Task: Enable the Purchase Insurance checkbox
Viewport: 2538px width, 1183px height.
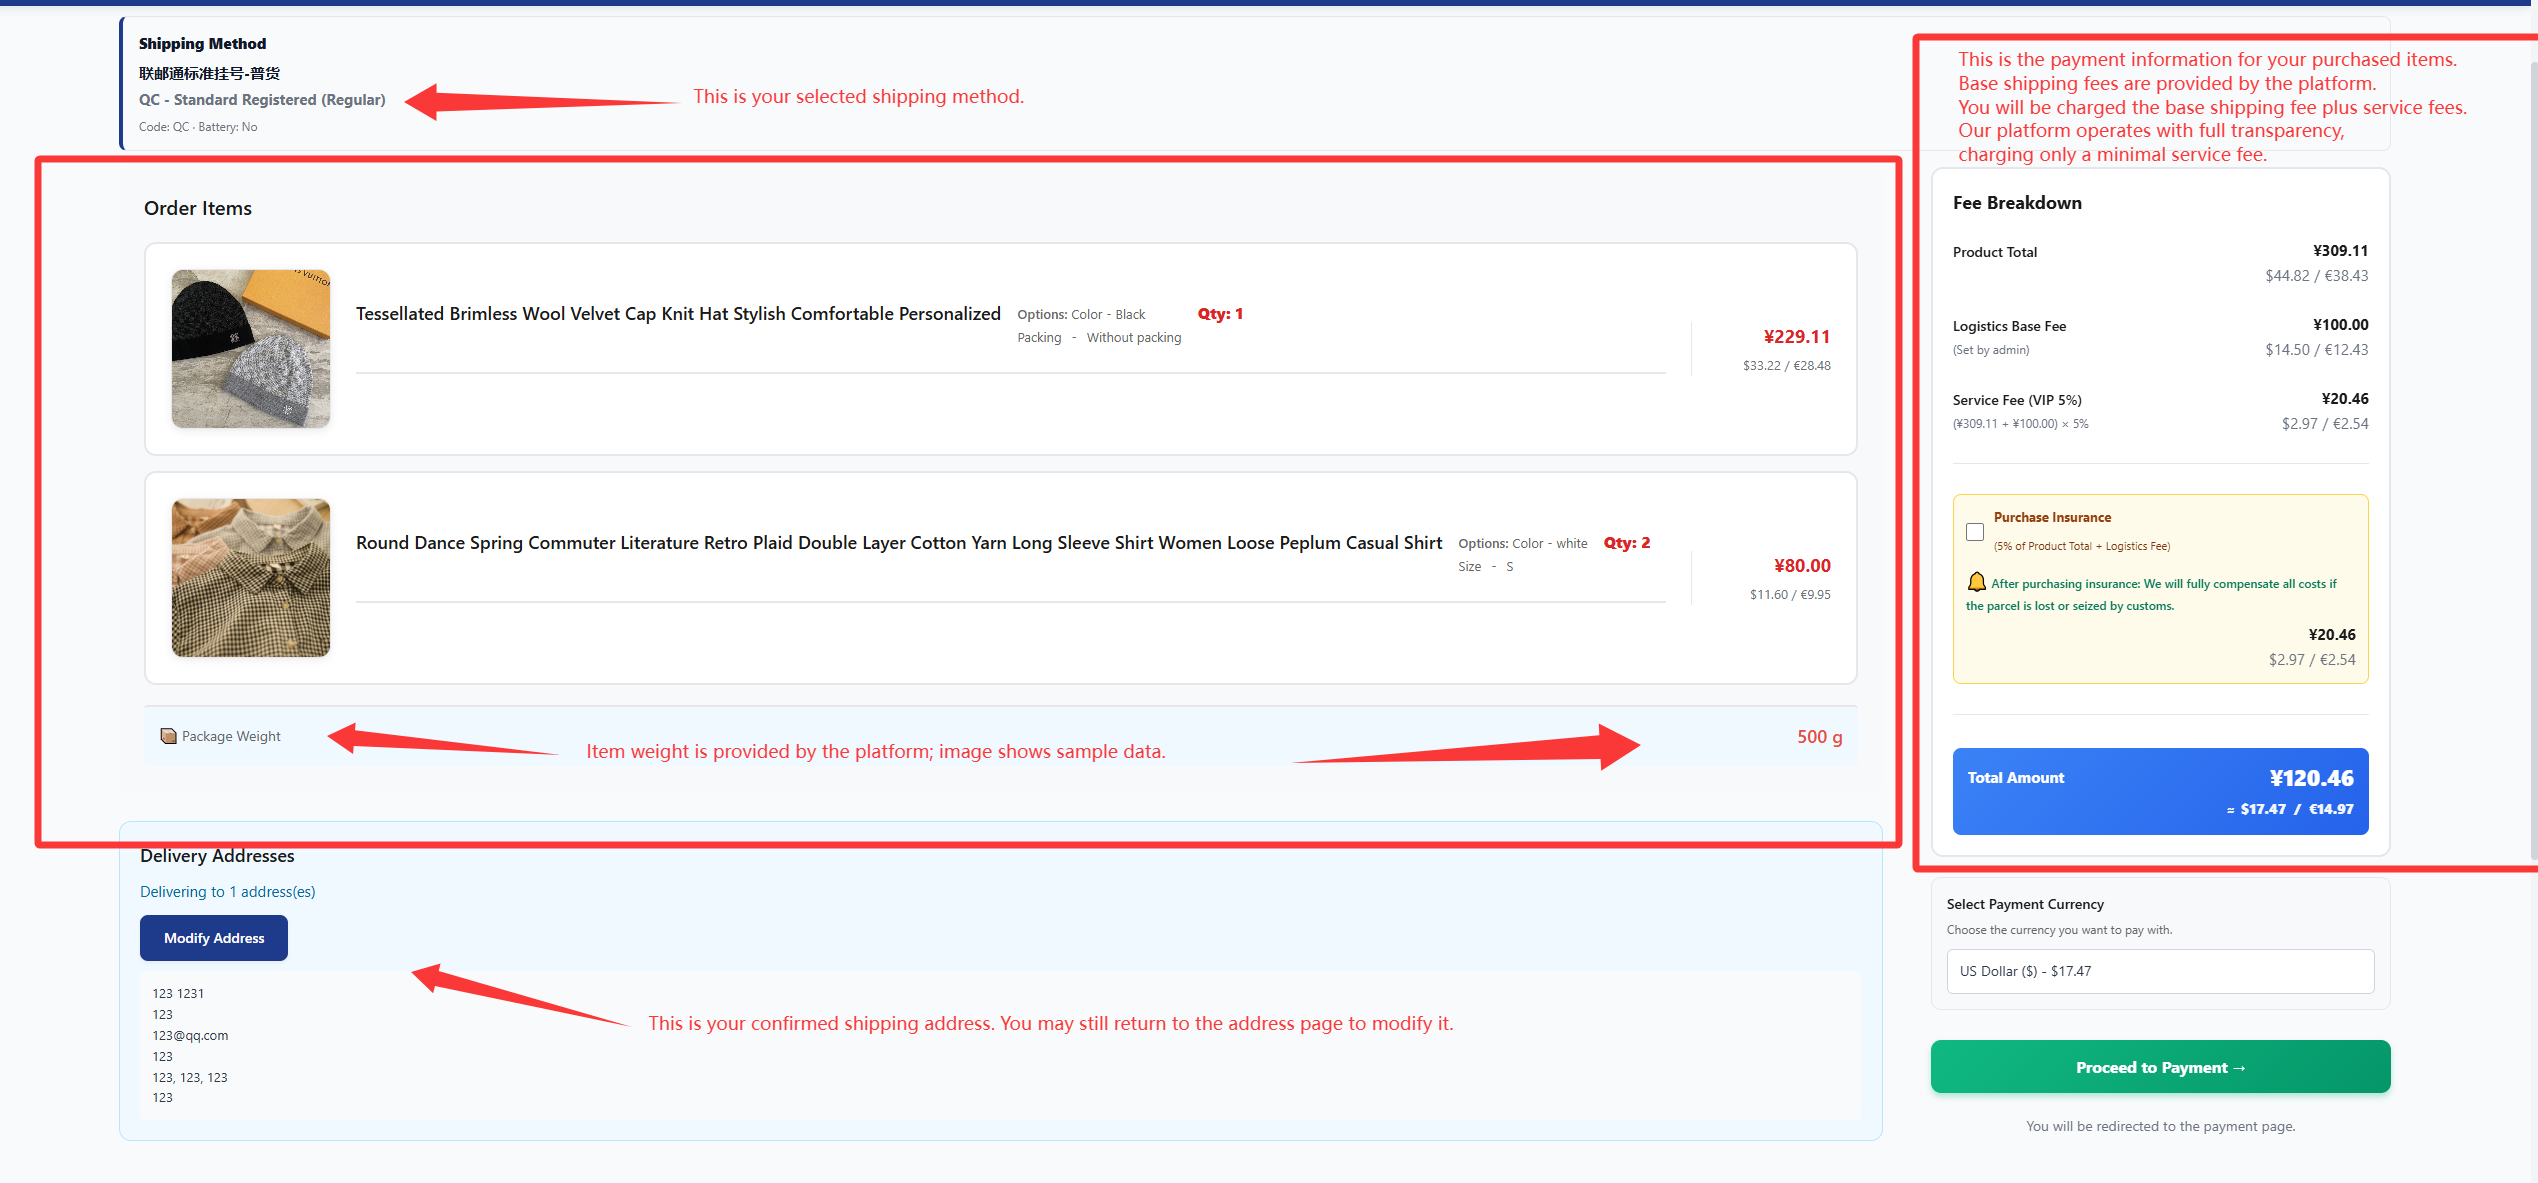Action: click(1974, 532)
